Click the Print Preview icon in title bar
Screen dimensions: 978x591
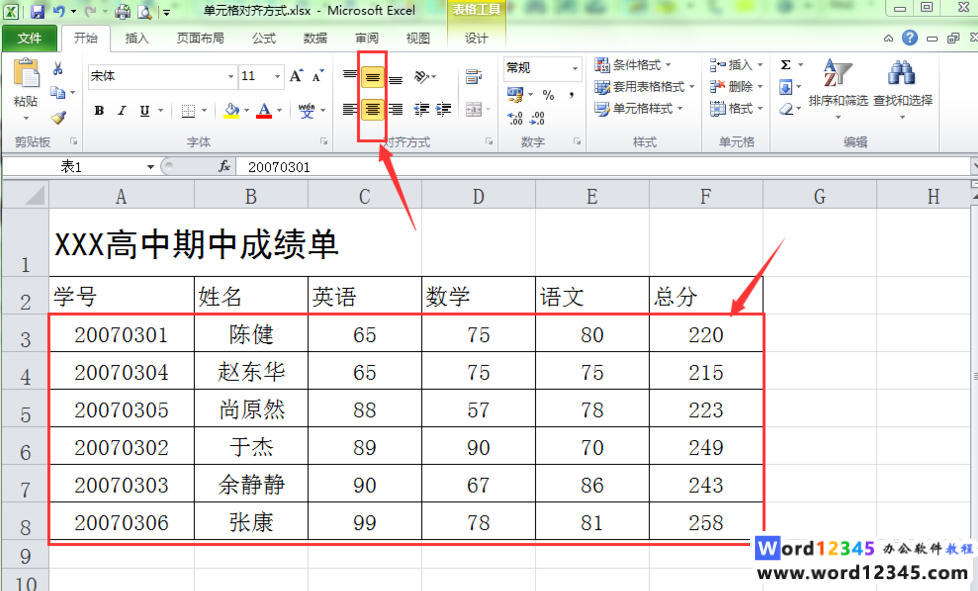click(145, 11)
